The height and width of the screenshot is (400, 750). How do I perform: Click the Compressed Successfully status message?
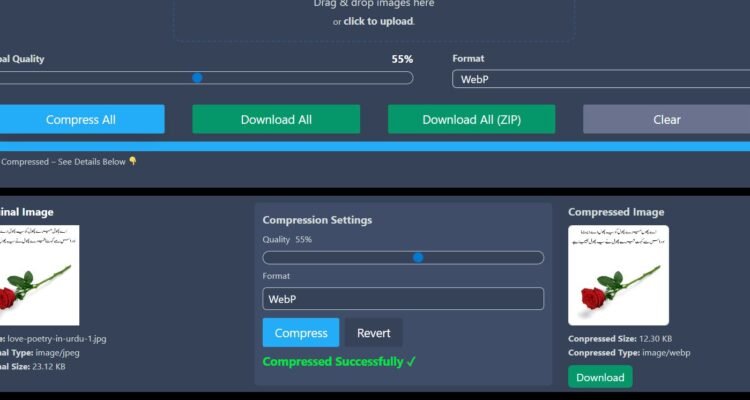pyautogui.click(x=339, y=362)
